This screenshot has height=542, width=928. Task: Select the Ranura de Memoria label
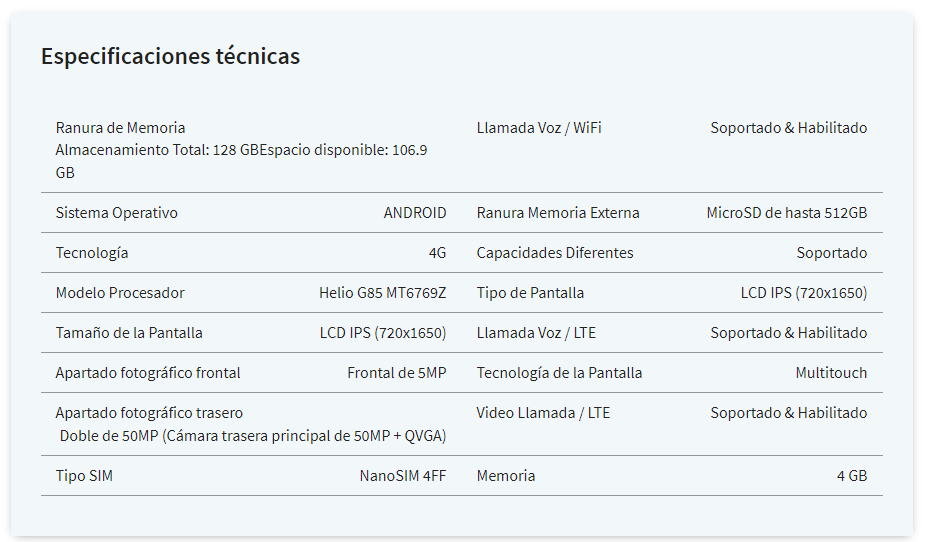click(x=120, y=128)
